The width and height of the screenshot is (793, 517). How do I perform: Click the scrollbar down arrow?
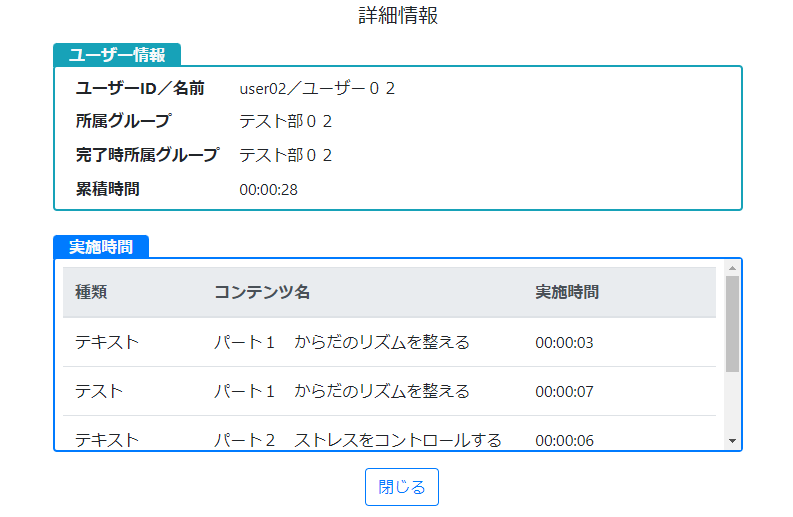pos(732,441)
